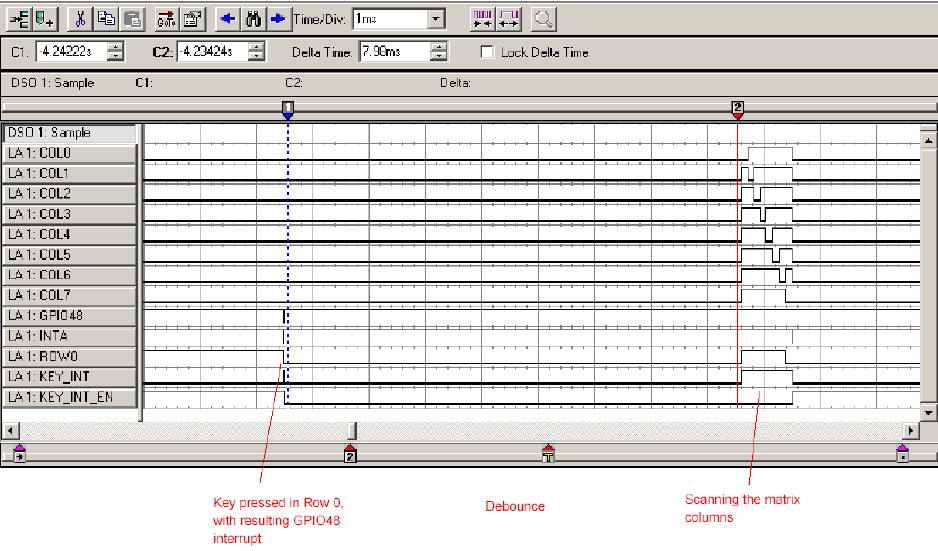Click the C1 time input field

(x=71, y=51)
